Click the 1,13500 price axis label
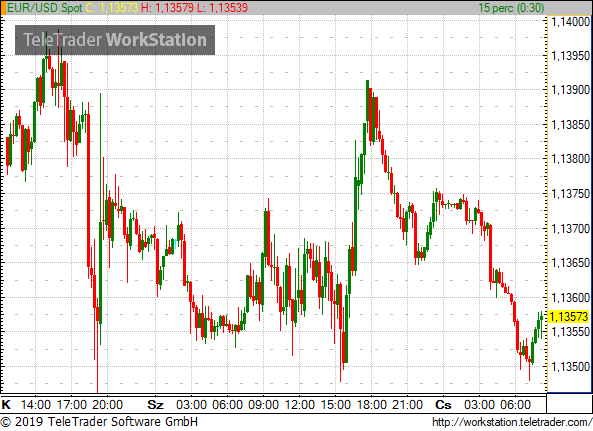The height and width of the screenshot is (431, 593). point(571,366)
